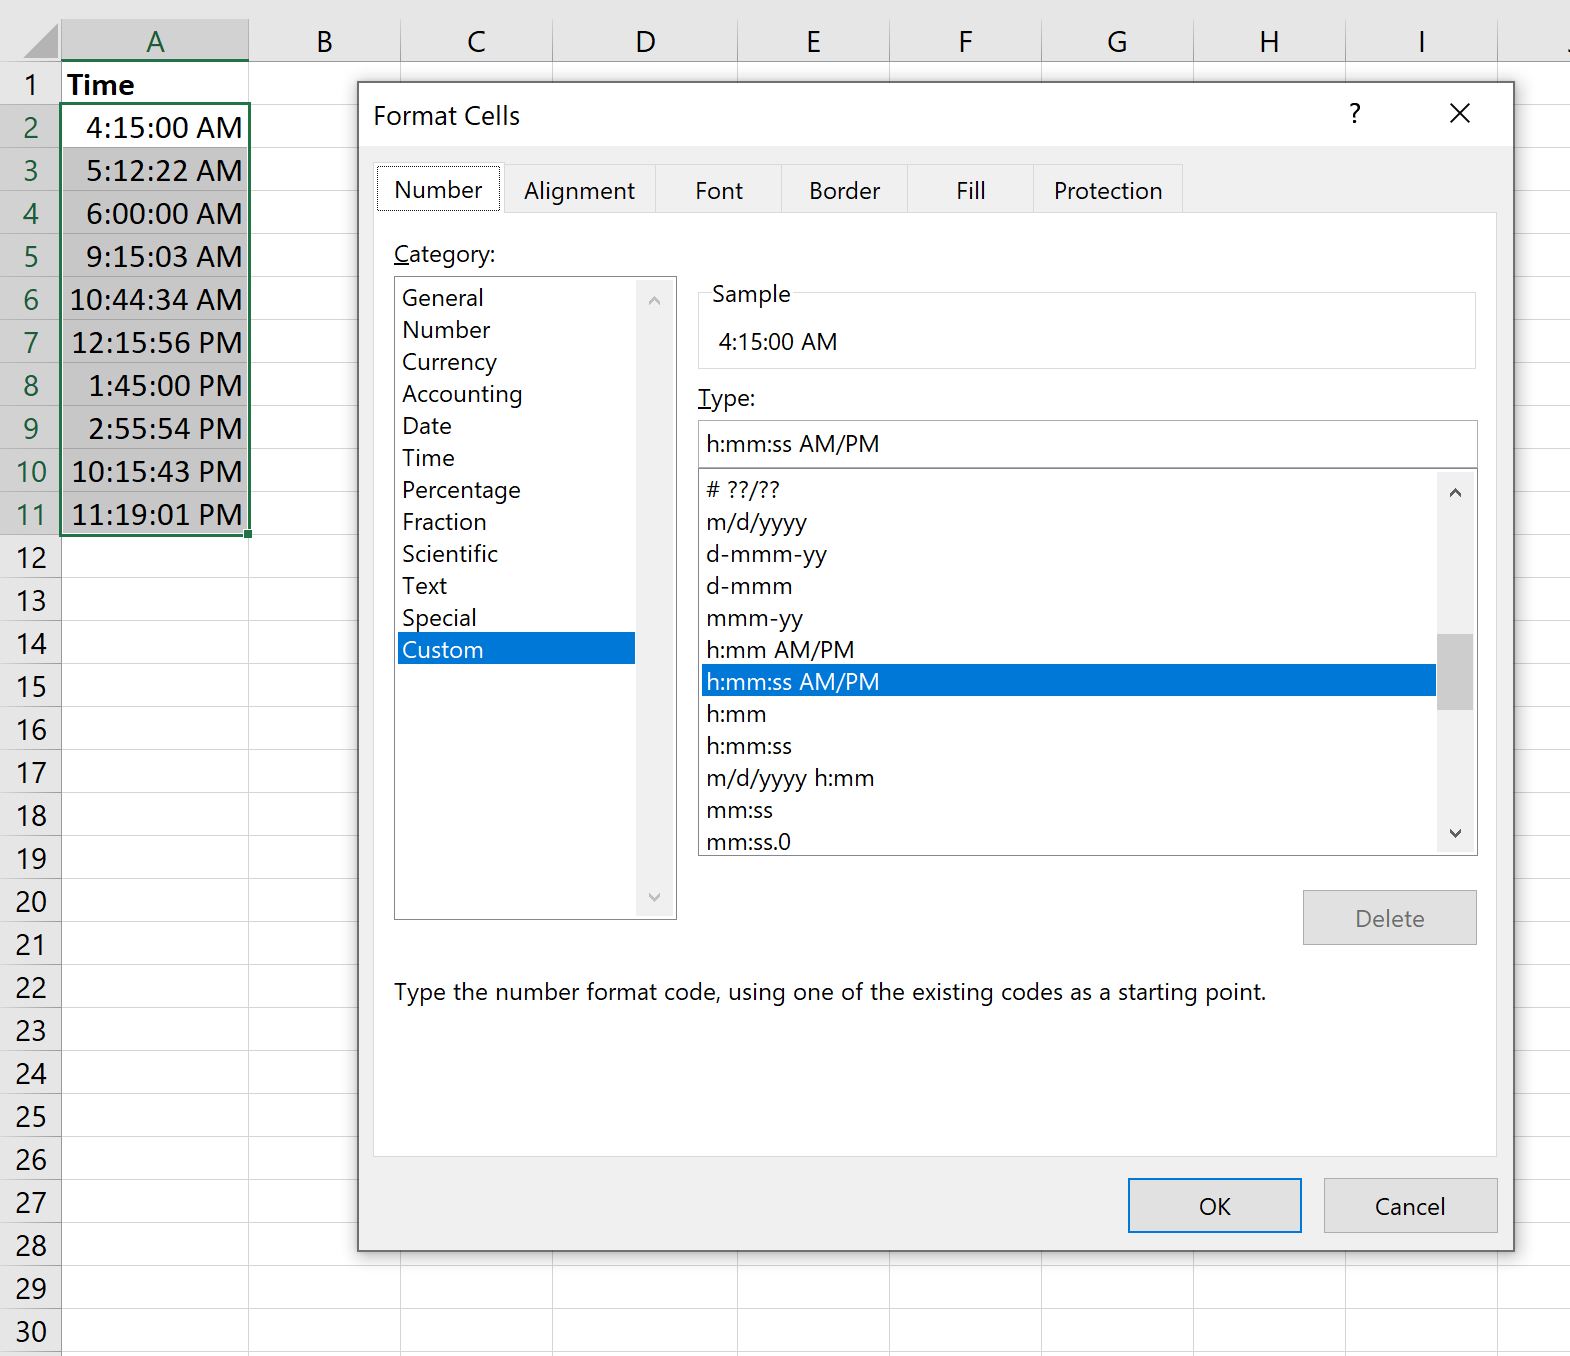Go to the Protection tab
This screenshot has height=1356, width=1570.
click(x=1108, y=190)
